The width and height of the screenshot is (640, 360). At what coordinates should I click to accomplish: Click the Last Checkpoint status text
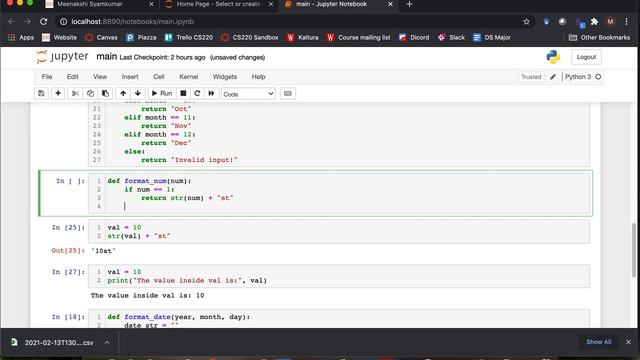(x=162, y=58)
